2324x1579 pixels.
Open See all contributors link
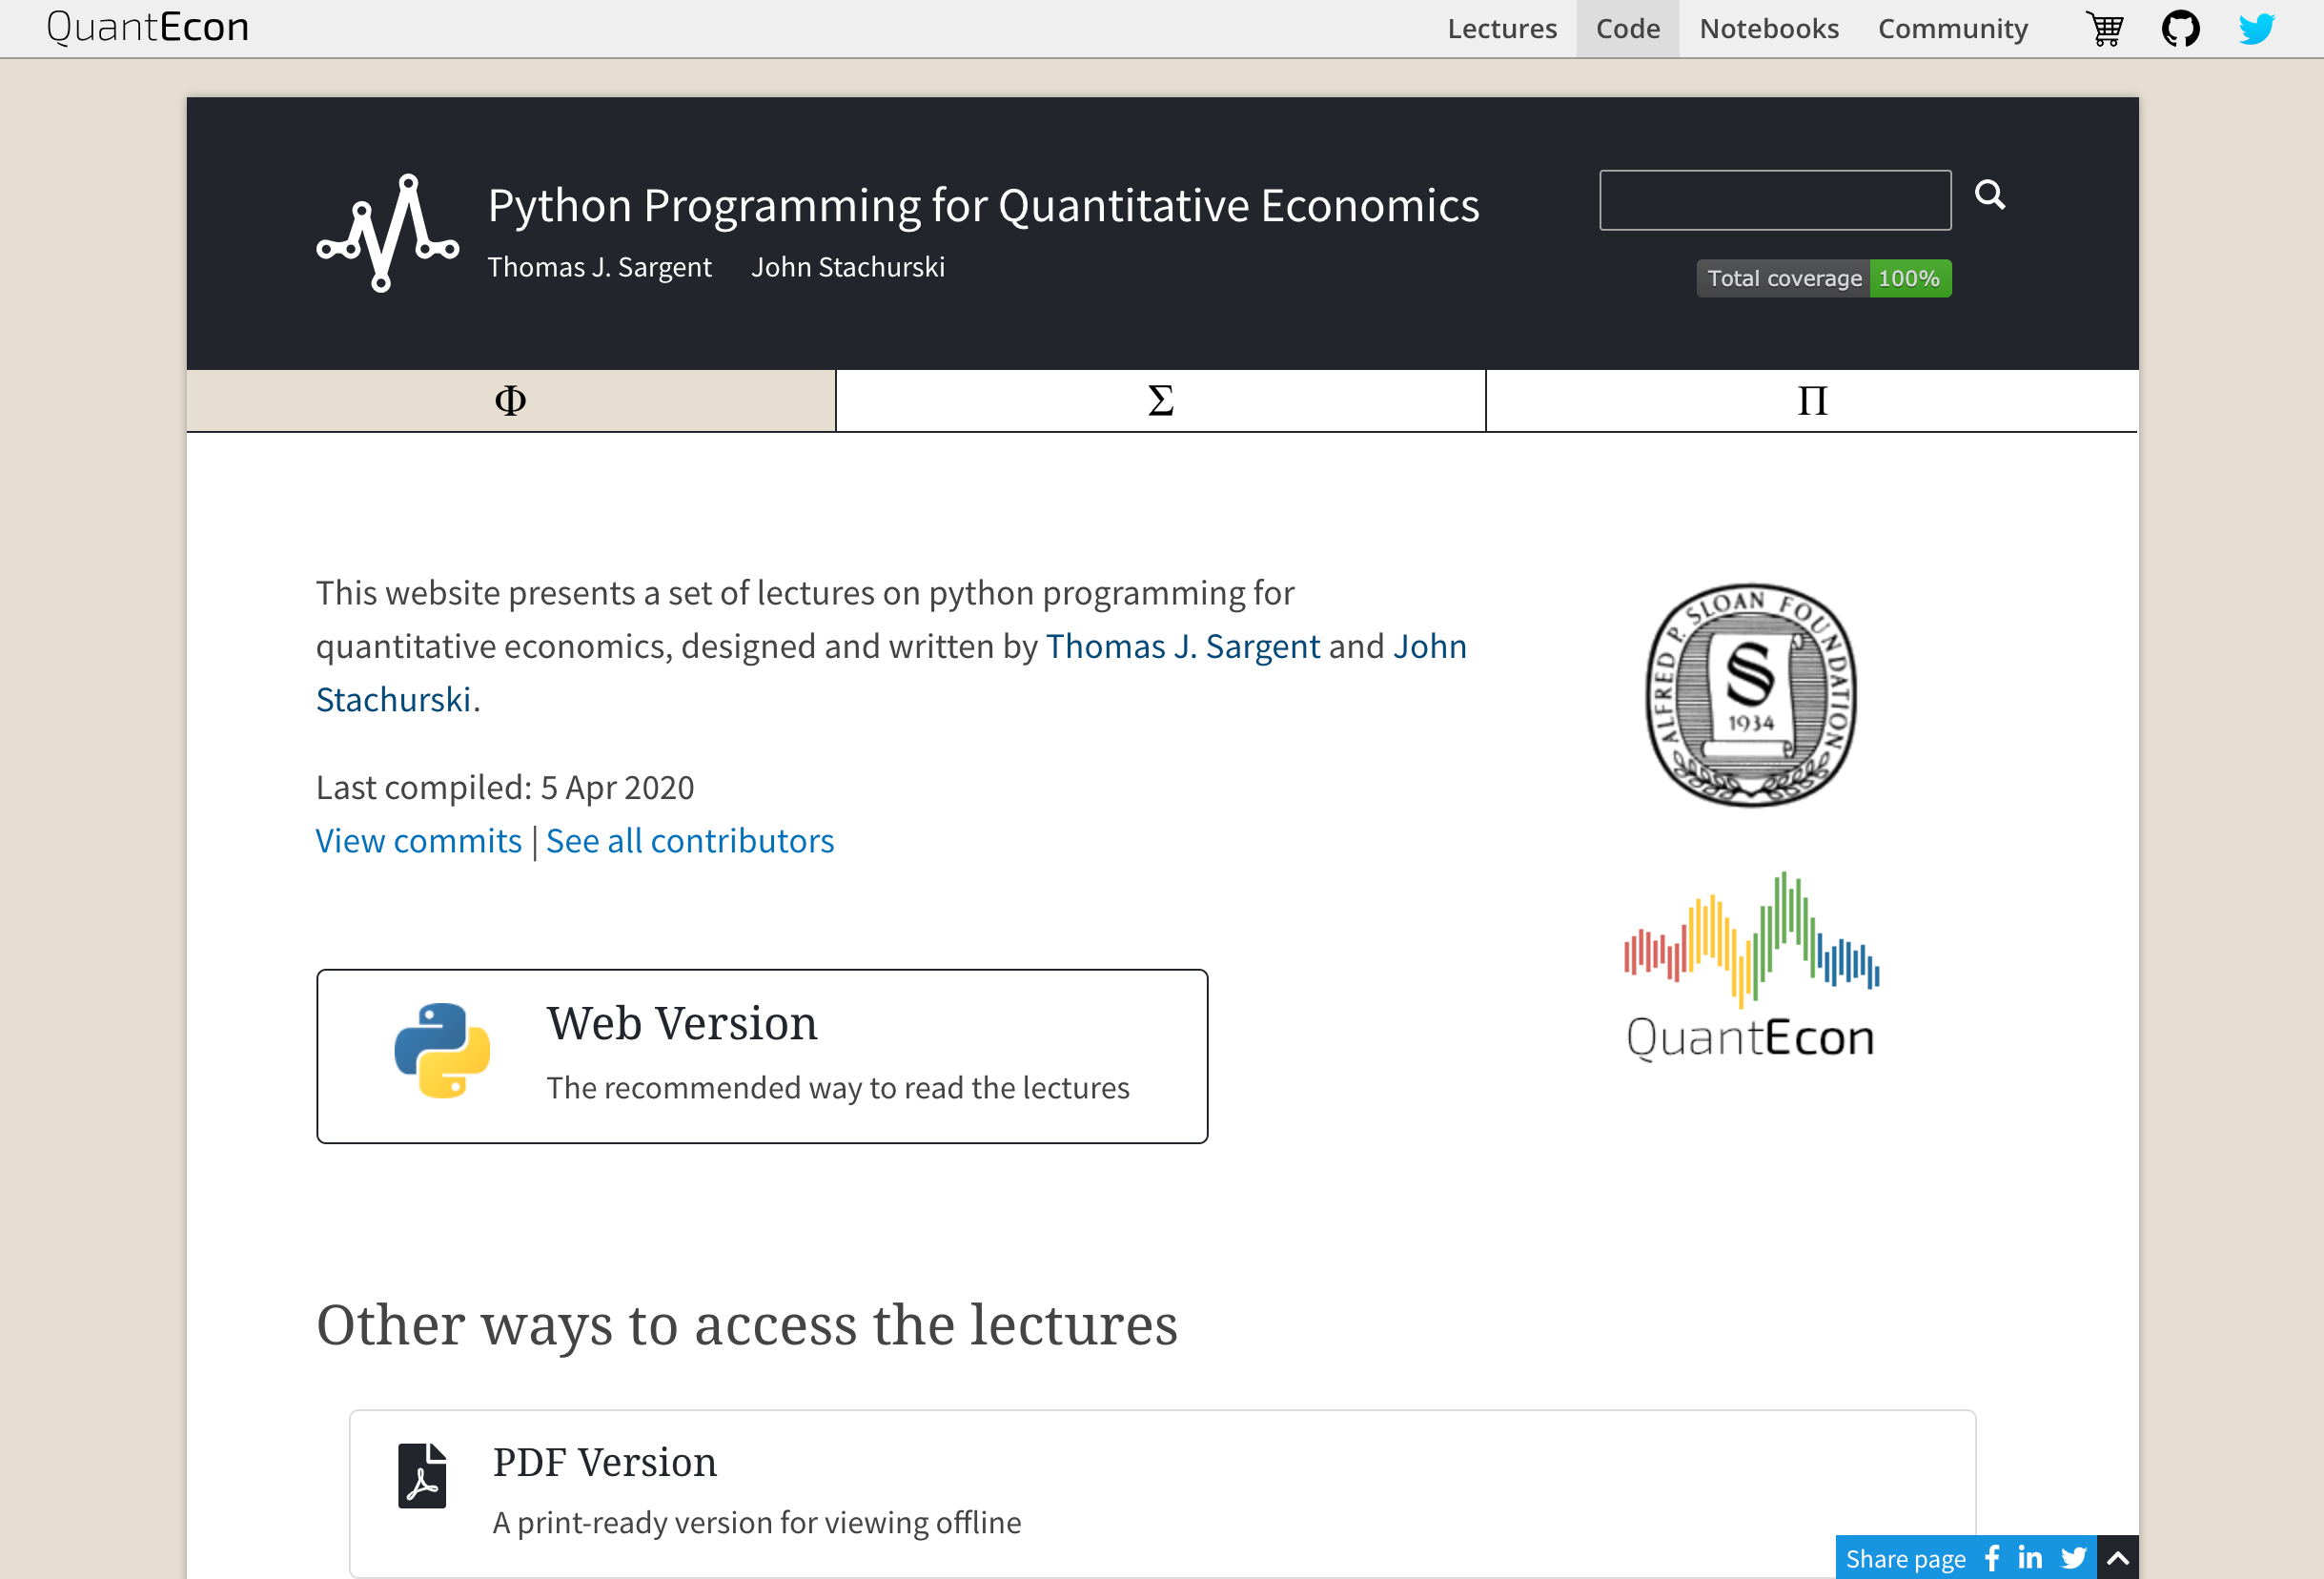pos(689,841)
